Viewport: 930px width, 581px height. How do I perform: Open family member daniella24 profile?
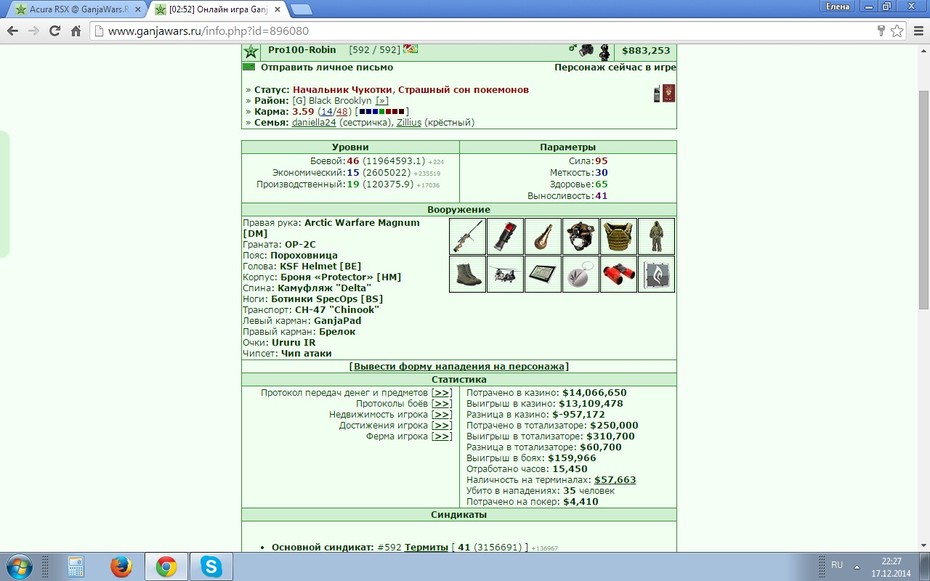[x=314, y=123]
